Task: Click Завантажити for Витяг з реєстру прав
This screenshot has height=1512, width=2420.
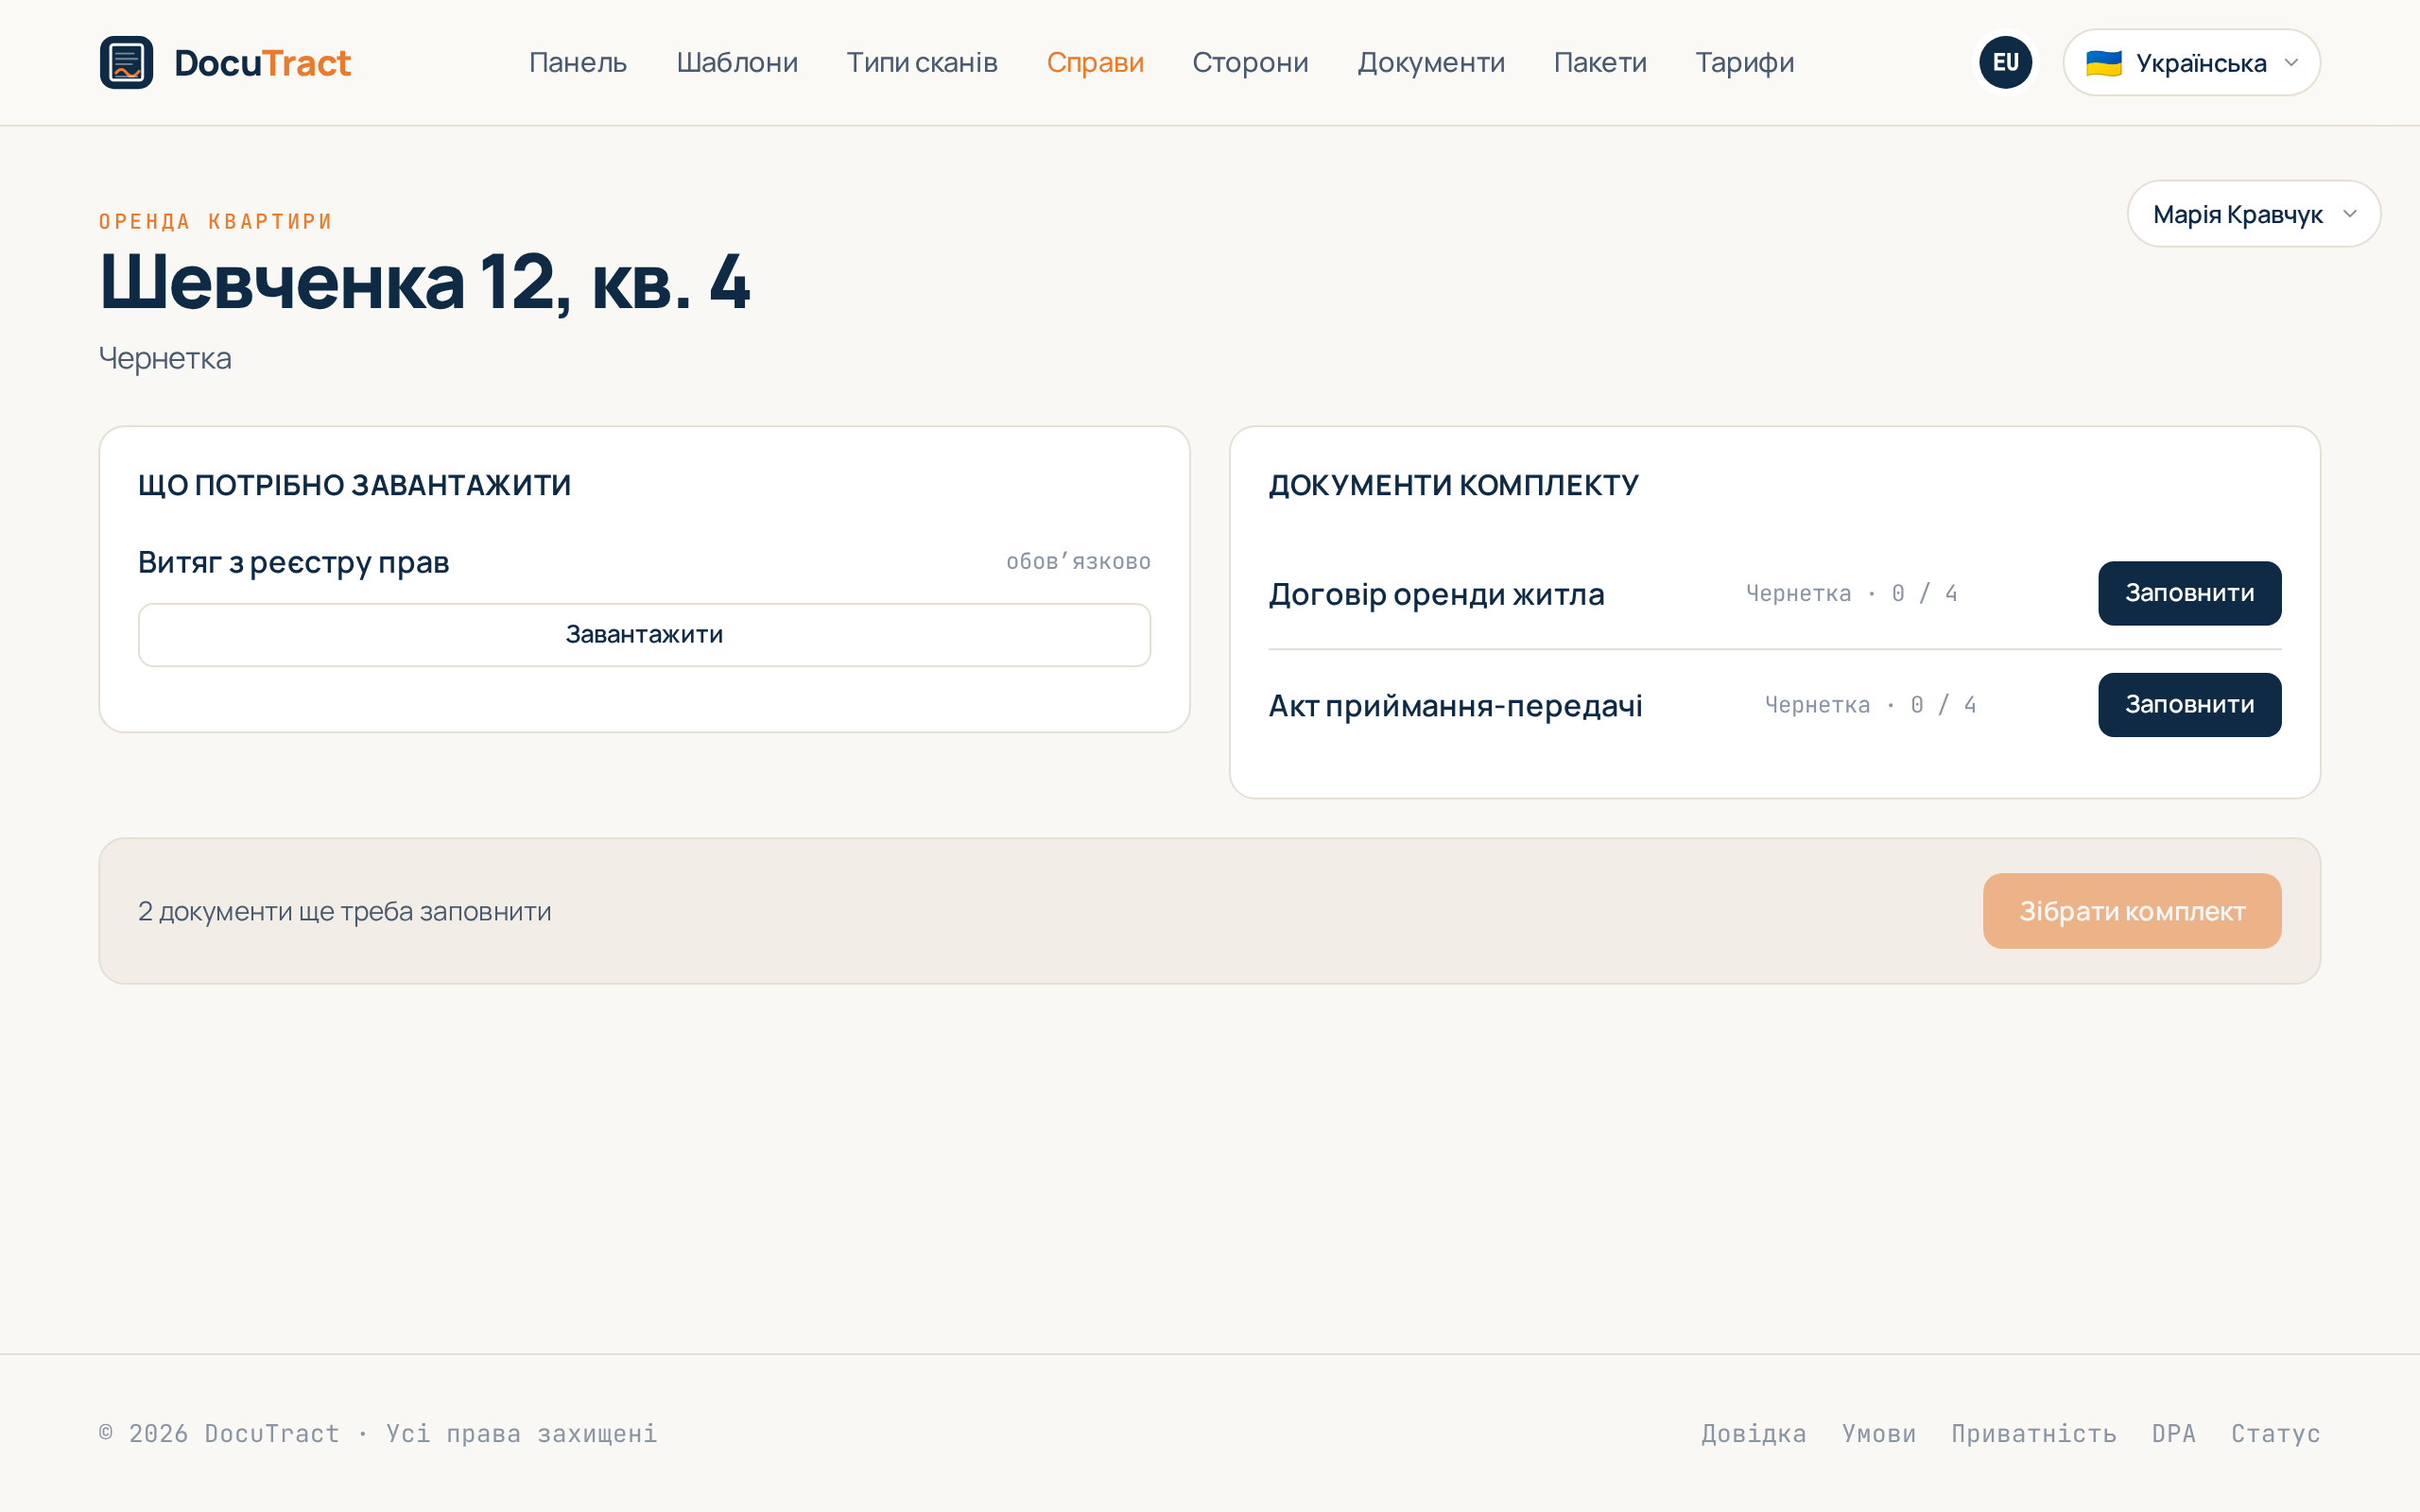Action: tap(644, 635)
